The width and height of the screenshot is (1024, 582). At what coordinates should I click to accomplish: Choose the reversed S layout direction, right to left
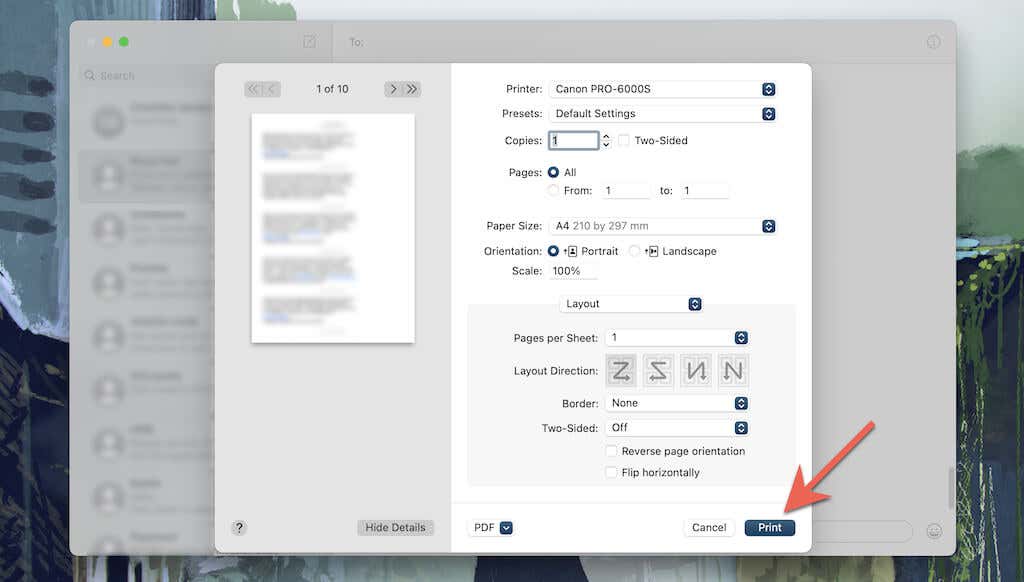(x=658, y=371)
